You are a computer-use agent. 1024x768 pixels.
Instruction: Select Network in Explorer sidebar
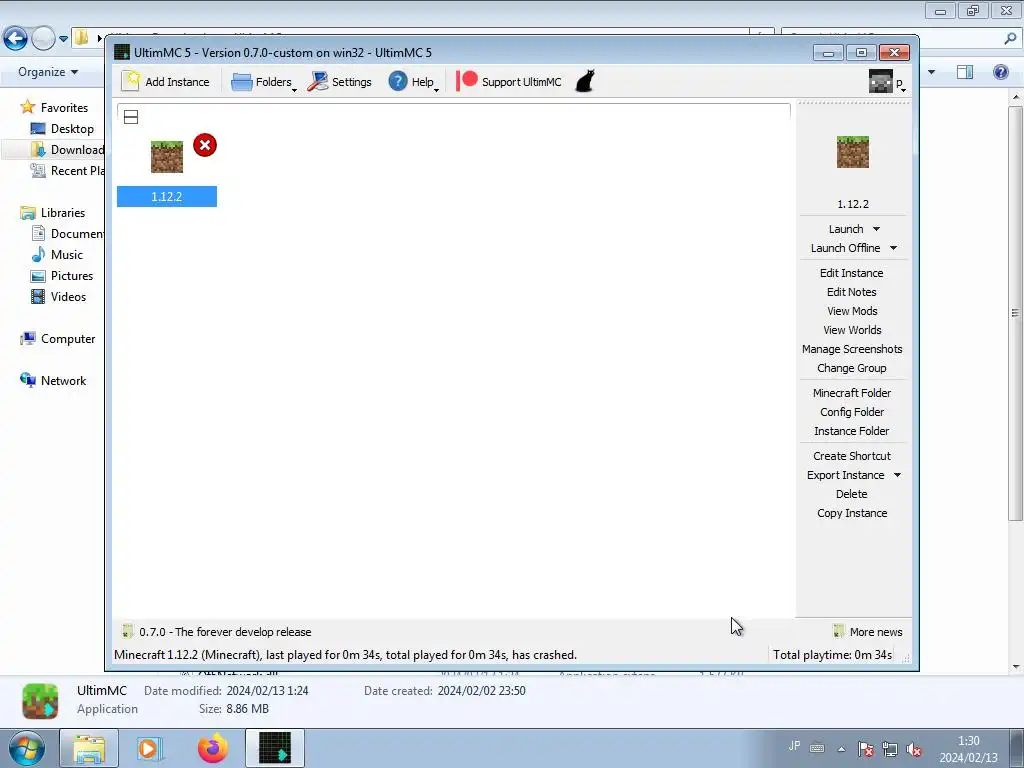click(54, 381)
